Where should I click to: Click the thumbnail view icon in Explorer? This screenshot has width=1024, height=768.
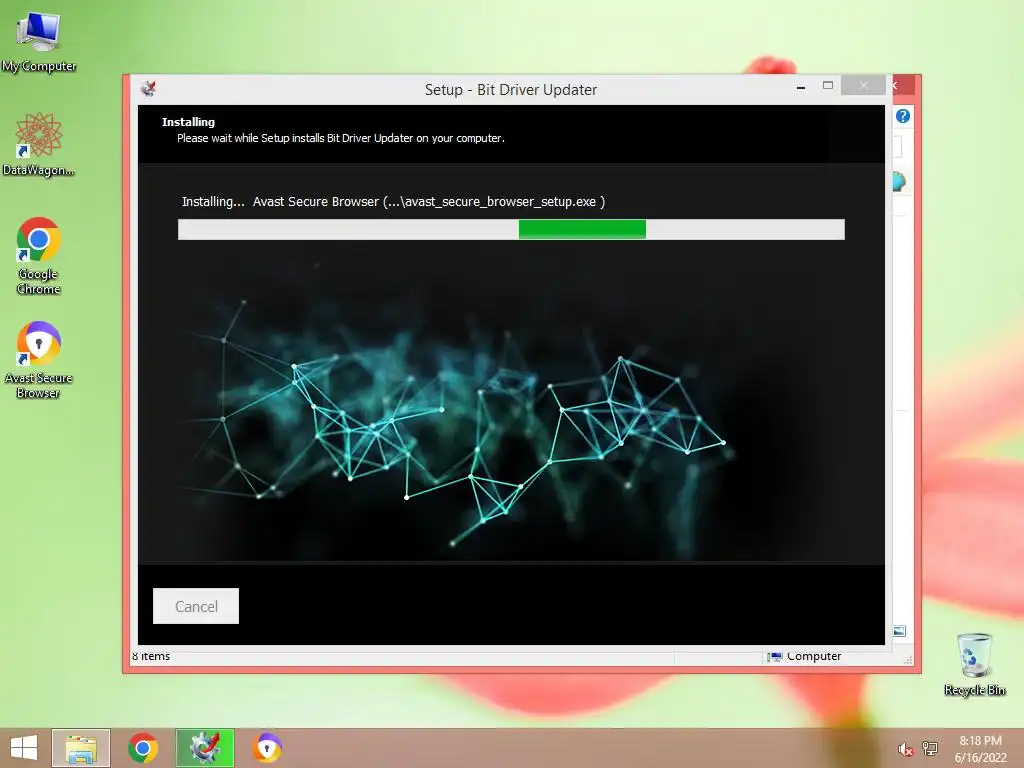pos(899,631)
